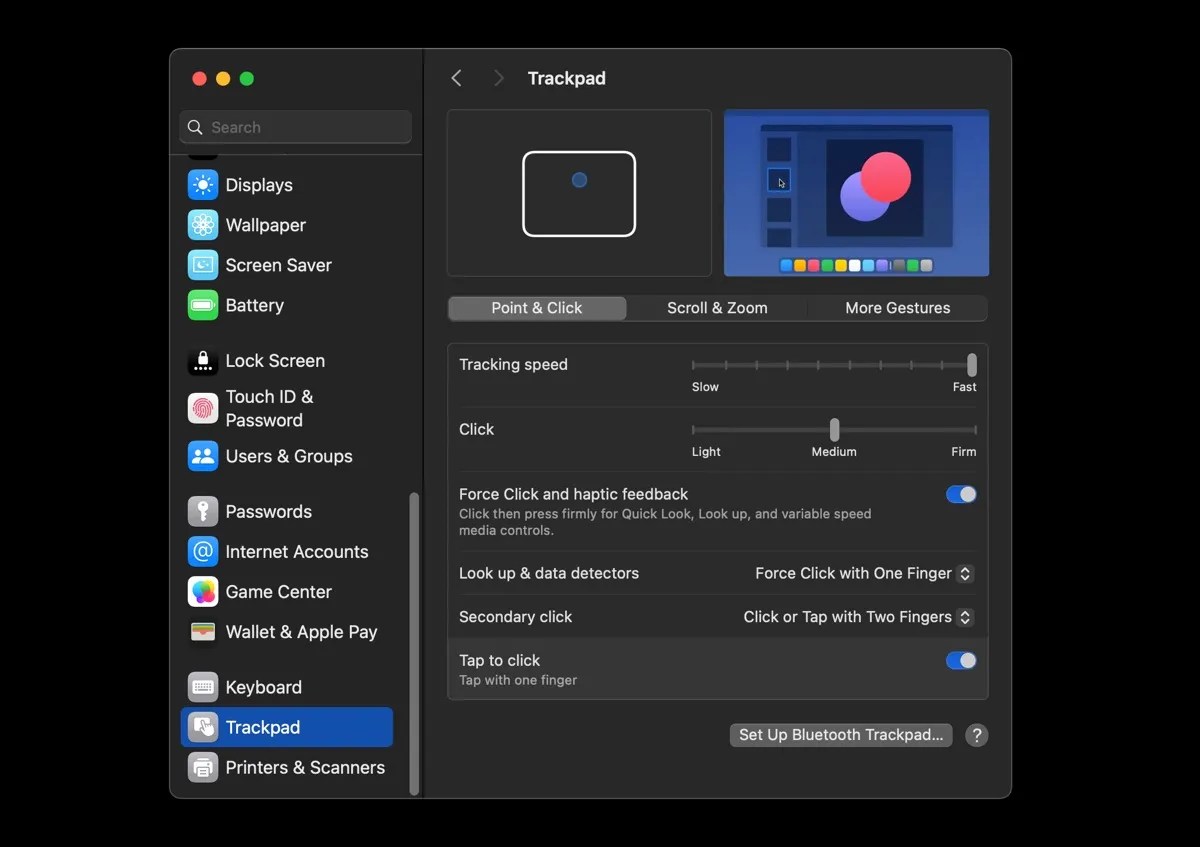Open the More Gestures tab
Viewport: 1200px width, 847px height.
[897, 308]
